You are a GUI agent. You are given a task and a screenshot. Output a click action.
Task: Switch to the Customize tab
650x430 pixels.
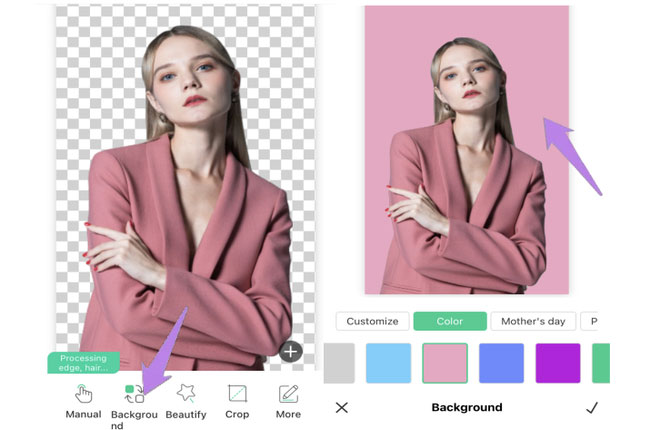tap(372, 321)
